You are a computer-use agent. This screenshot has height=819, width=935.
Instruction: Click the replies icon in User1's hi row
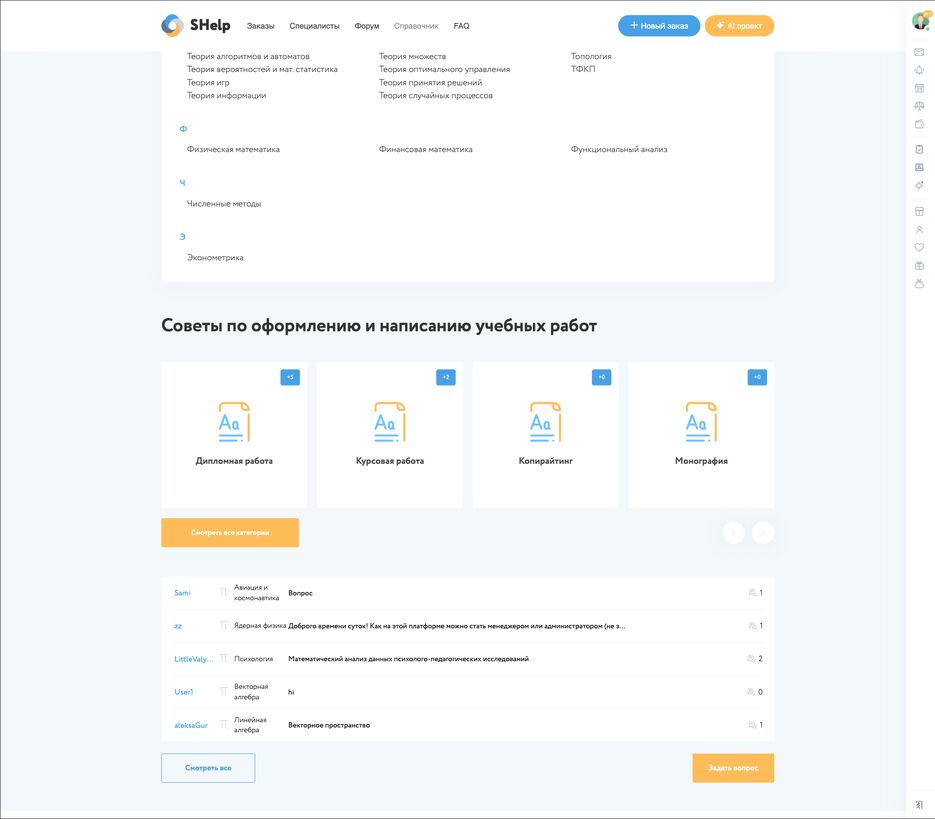[x=751, y=692]
